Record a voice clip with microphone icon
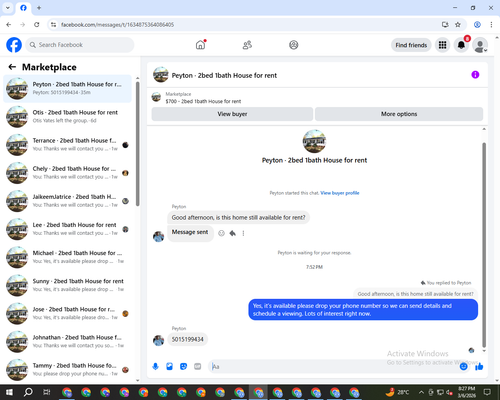Viewport: 500px width, 400px height. pyautogui.click(x=155, y=367)
